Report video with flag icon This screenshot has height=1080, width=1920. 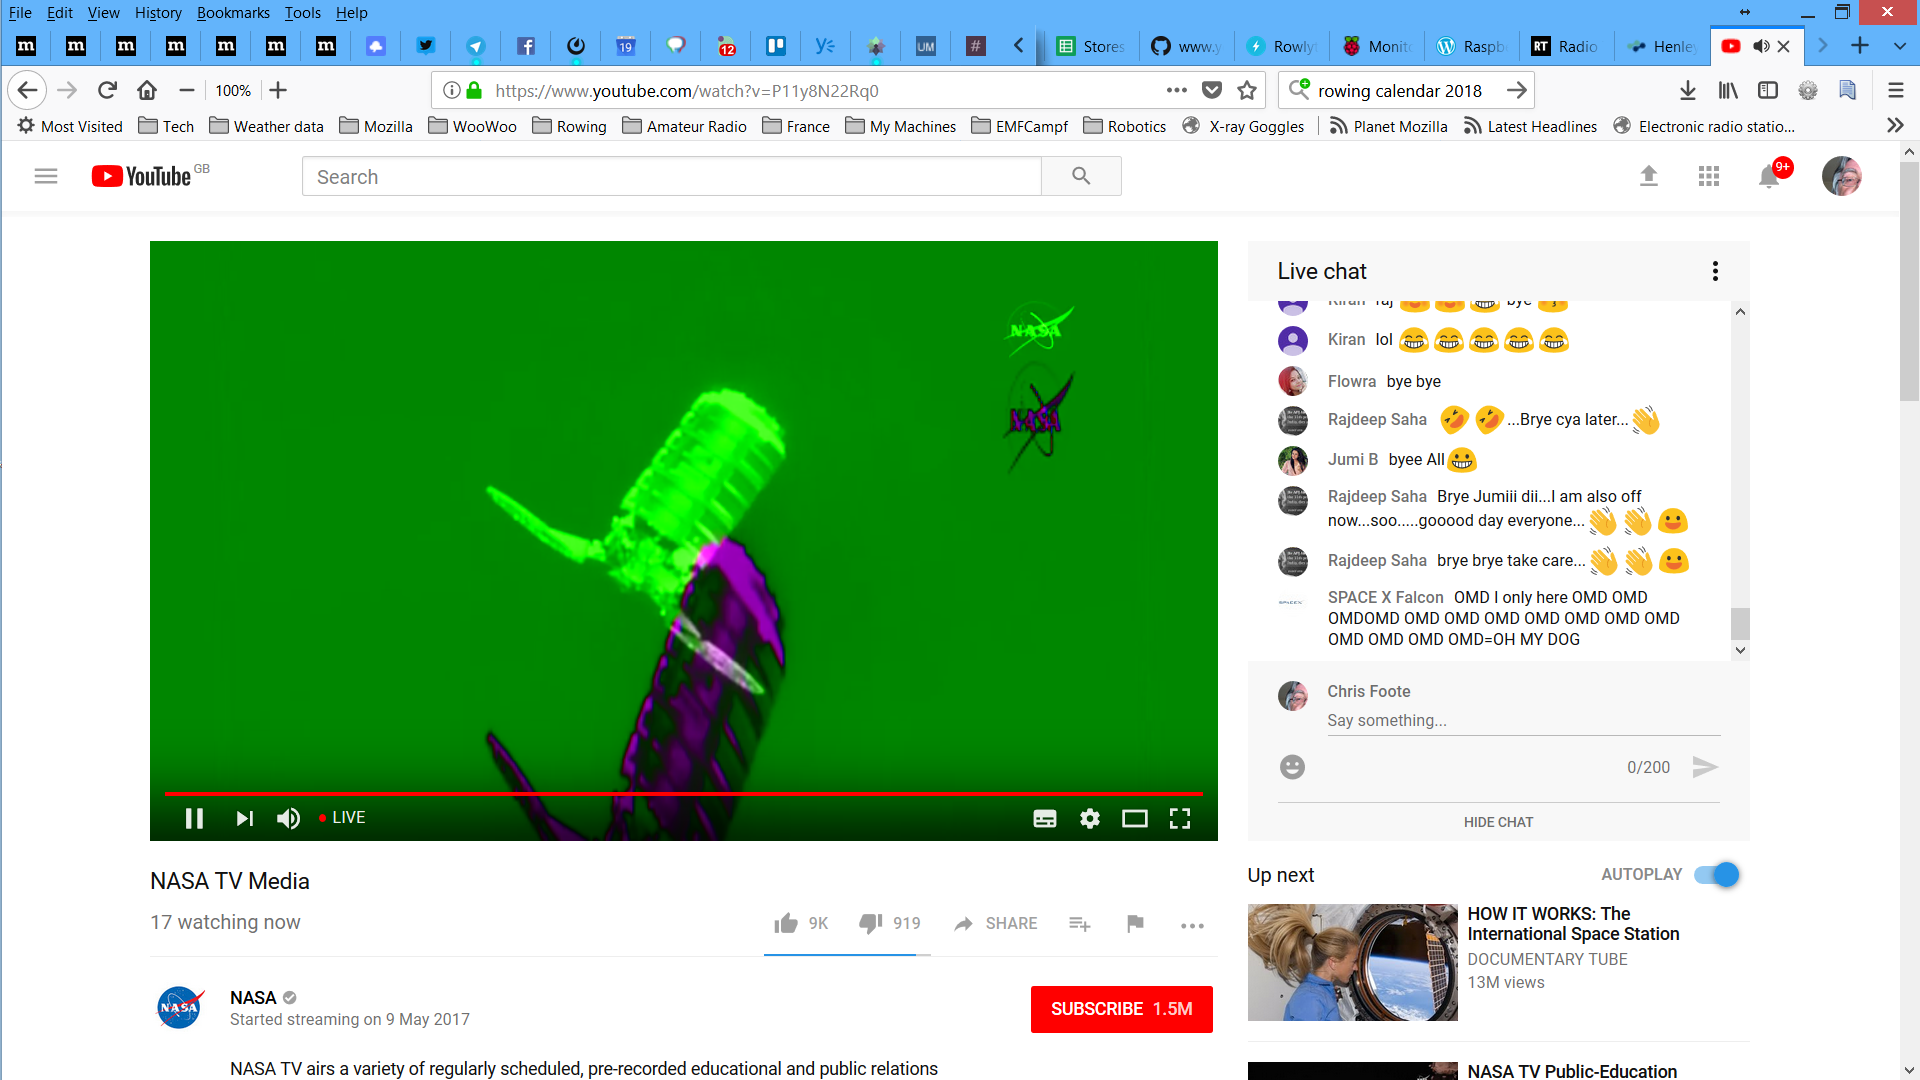click(1135, 923)
